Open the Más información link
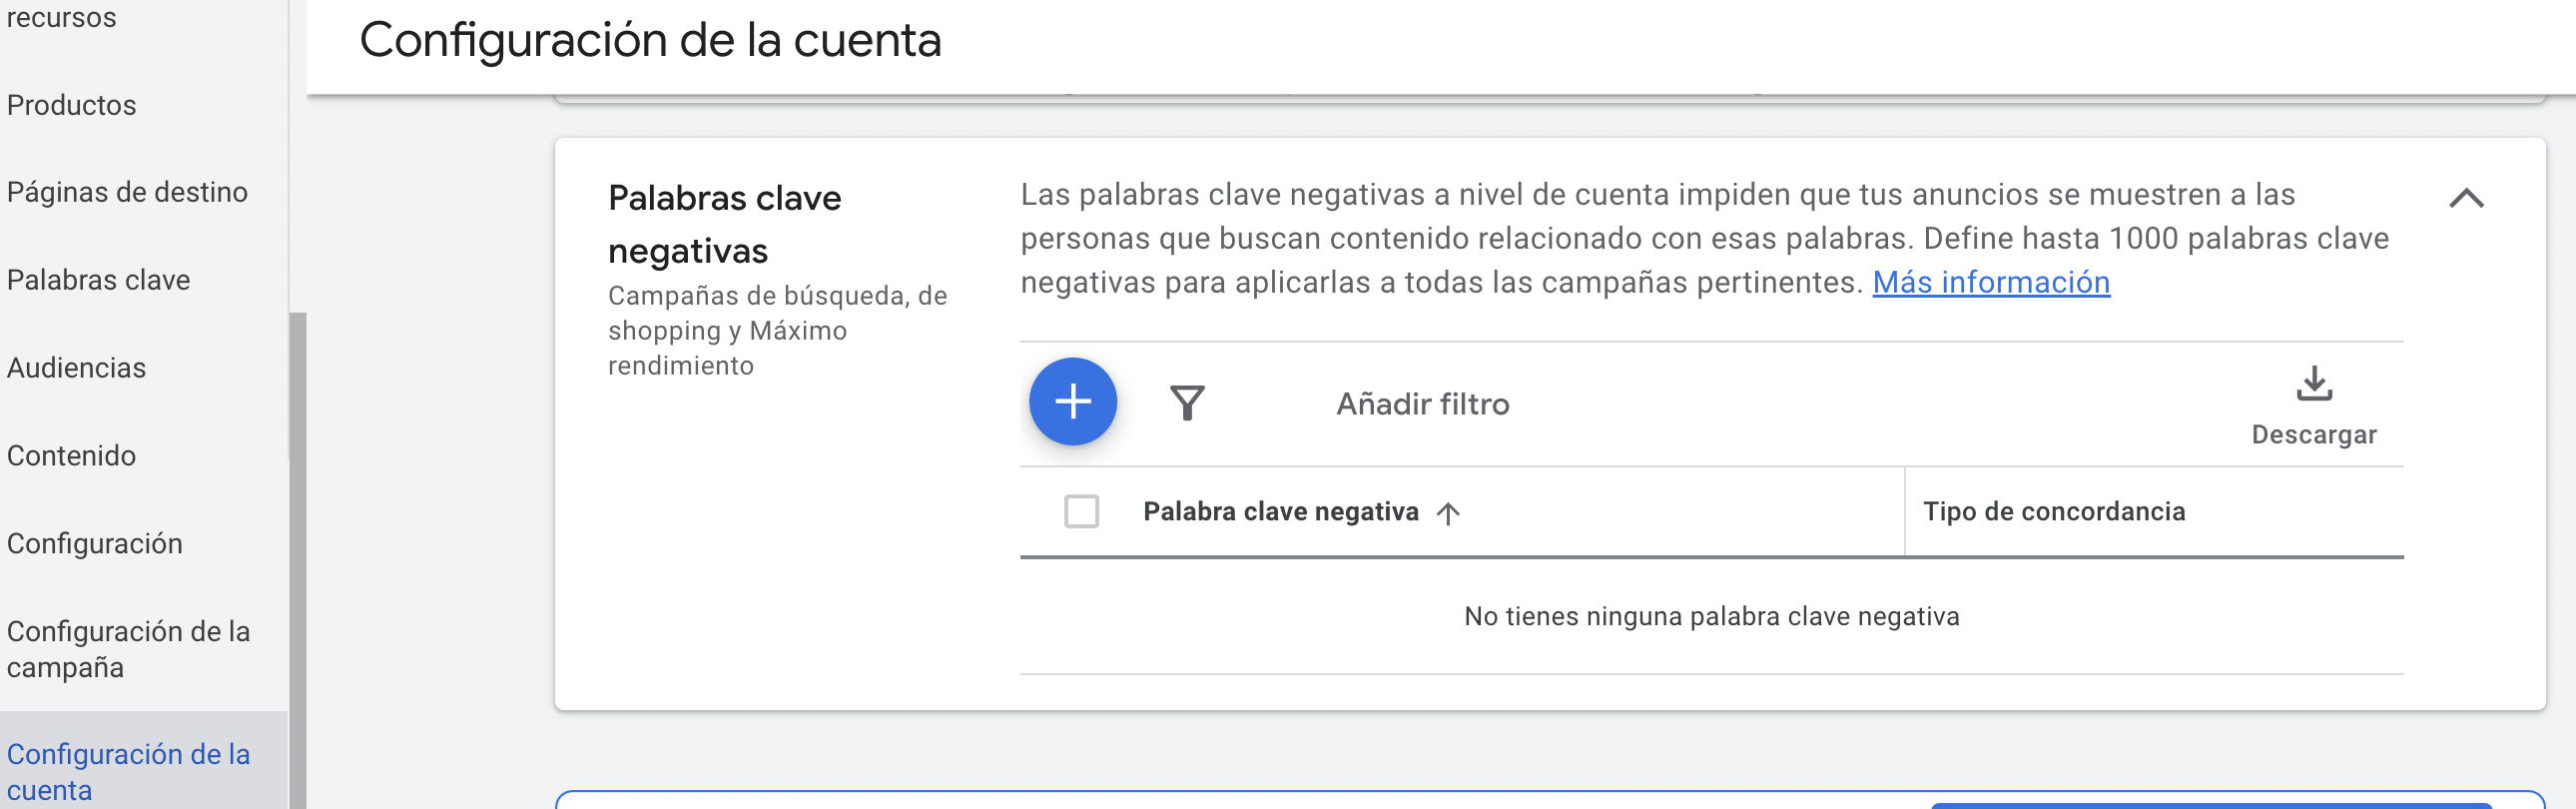This screenshot has height=809, width=2576. [1990, 283]
